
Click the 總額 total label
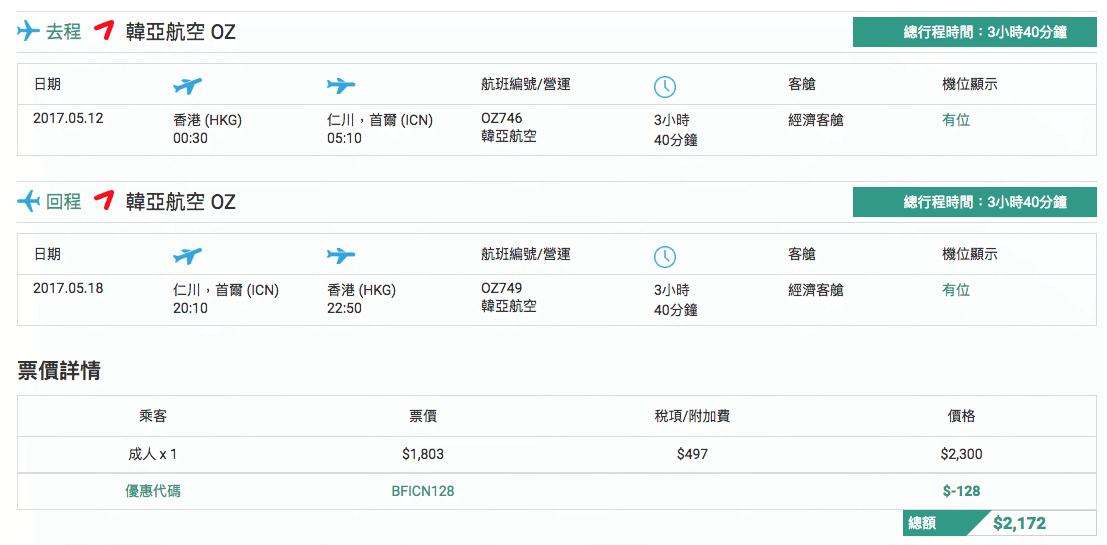coord(922,524)
